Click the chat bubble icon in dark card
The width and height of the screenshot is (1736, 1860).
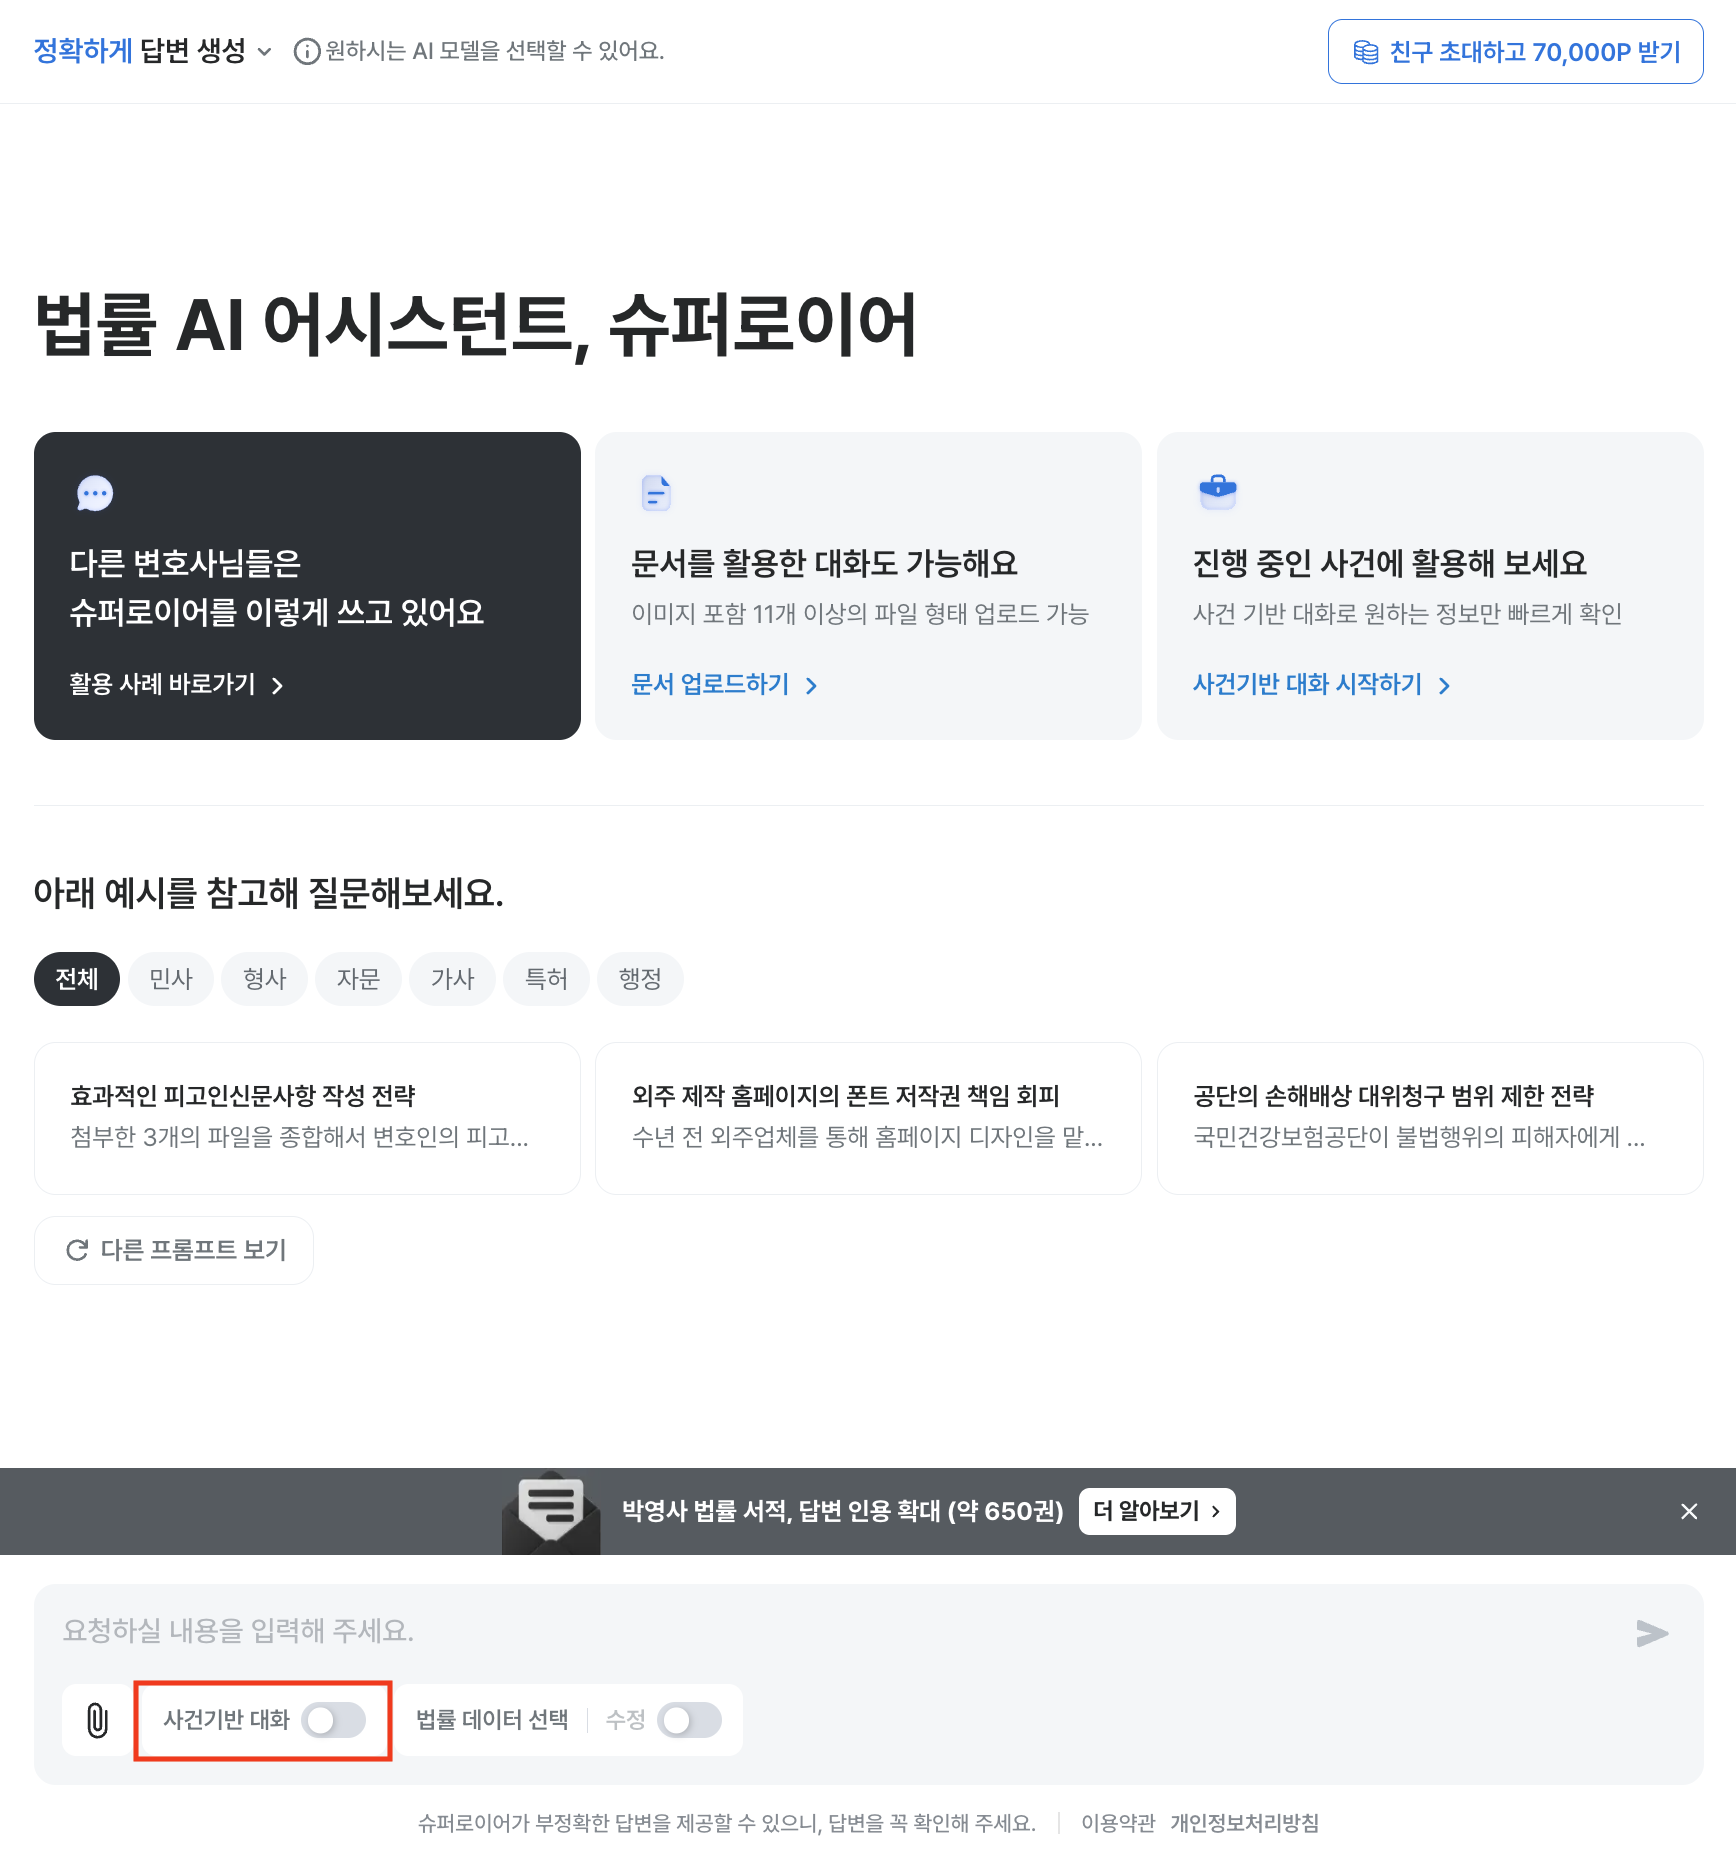point(95,493)
